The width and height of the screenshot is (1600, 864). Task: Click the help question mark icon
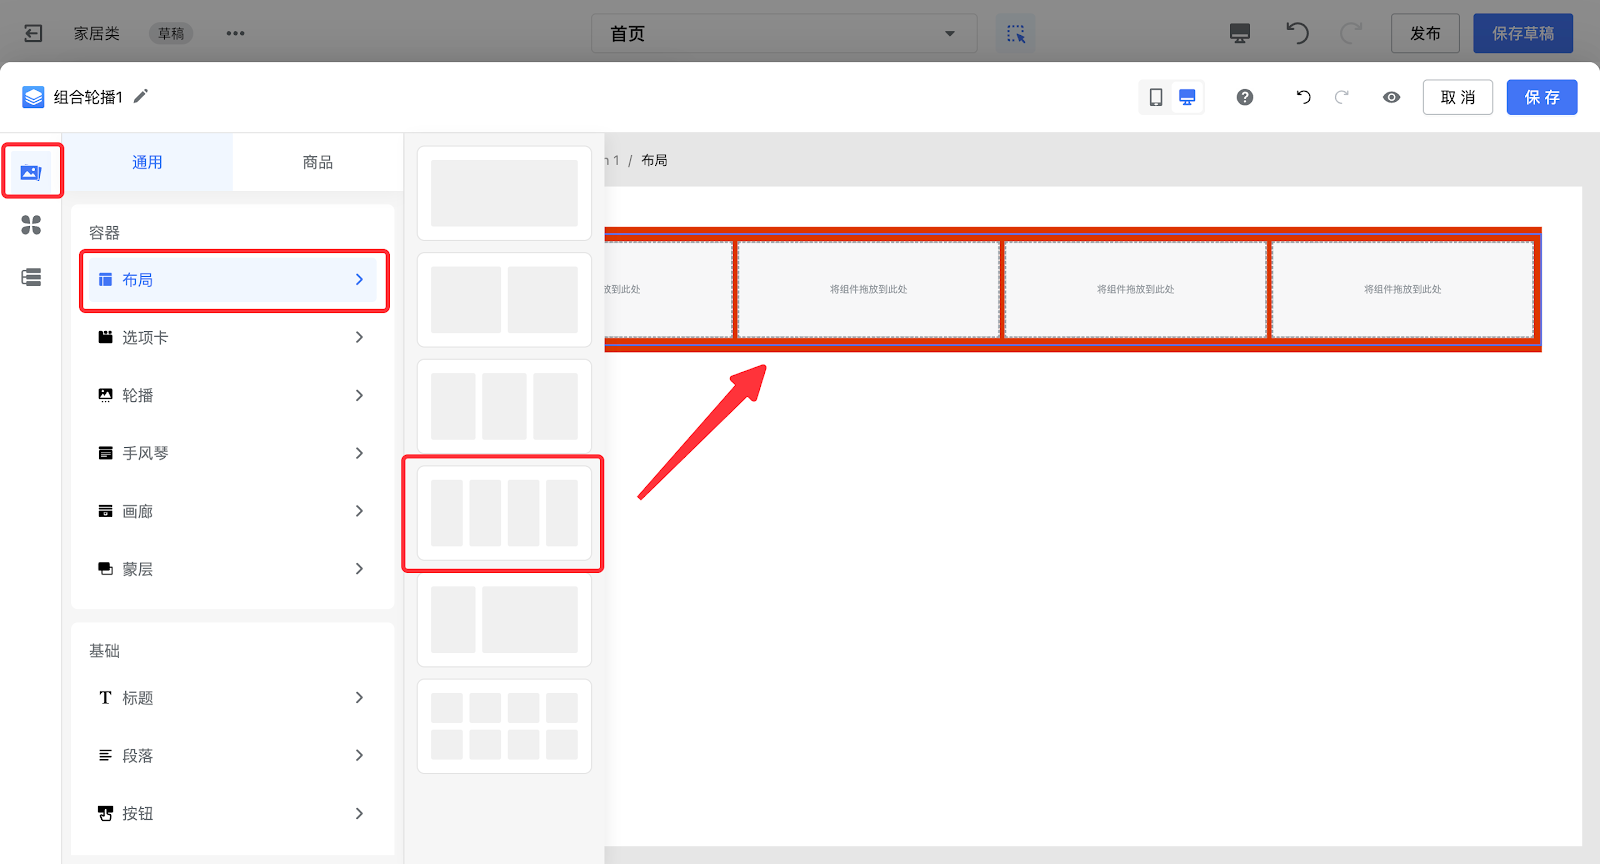click(1244, 97)
